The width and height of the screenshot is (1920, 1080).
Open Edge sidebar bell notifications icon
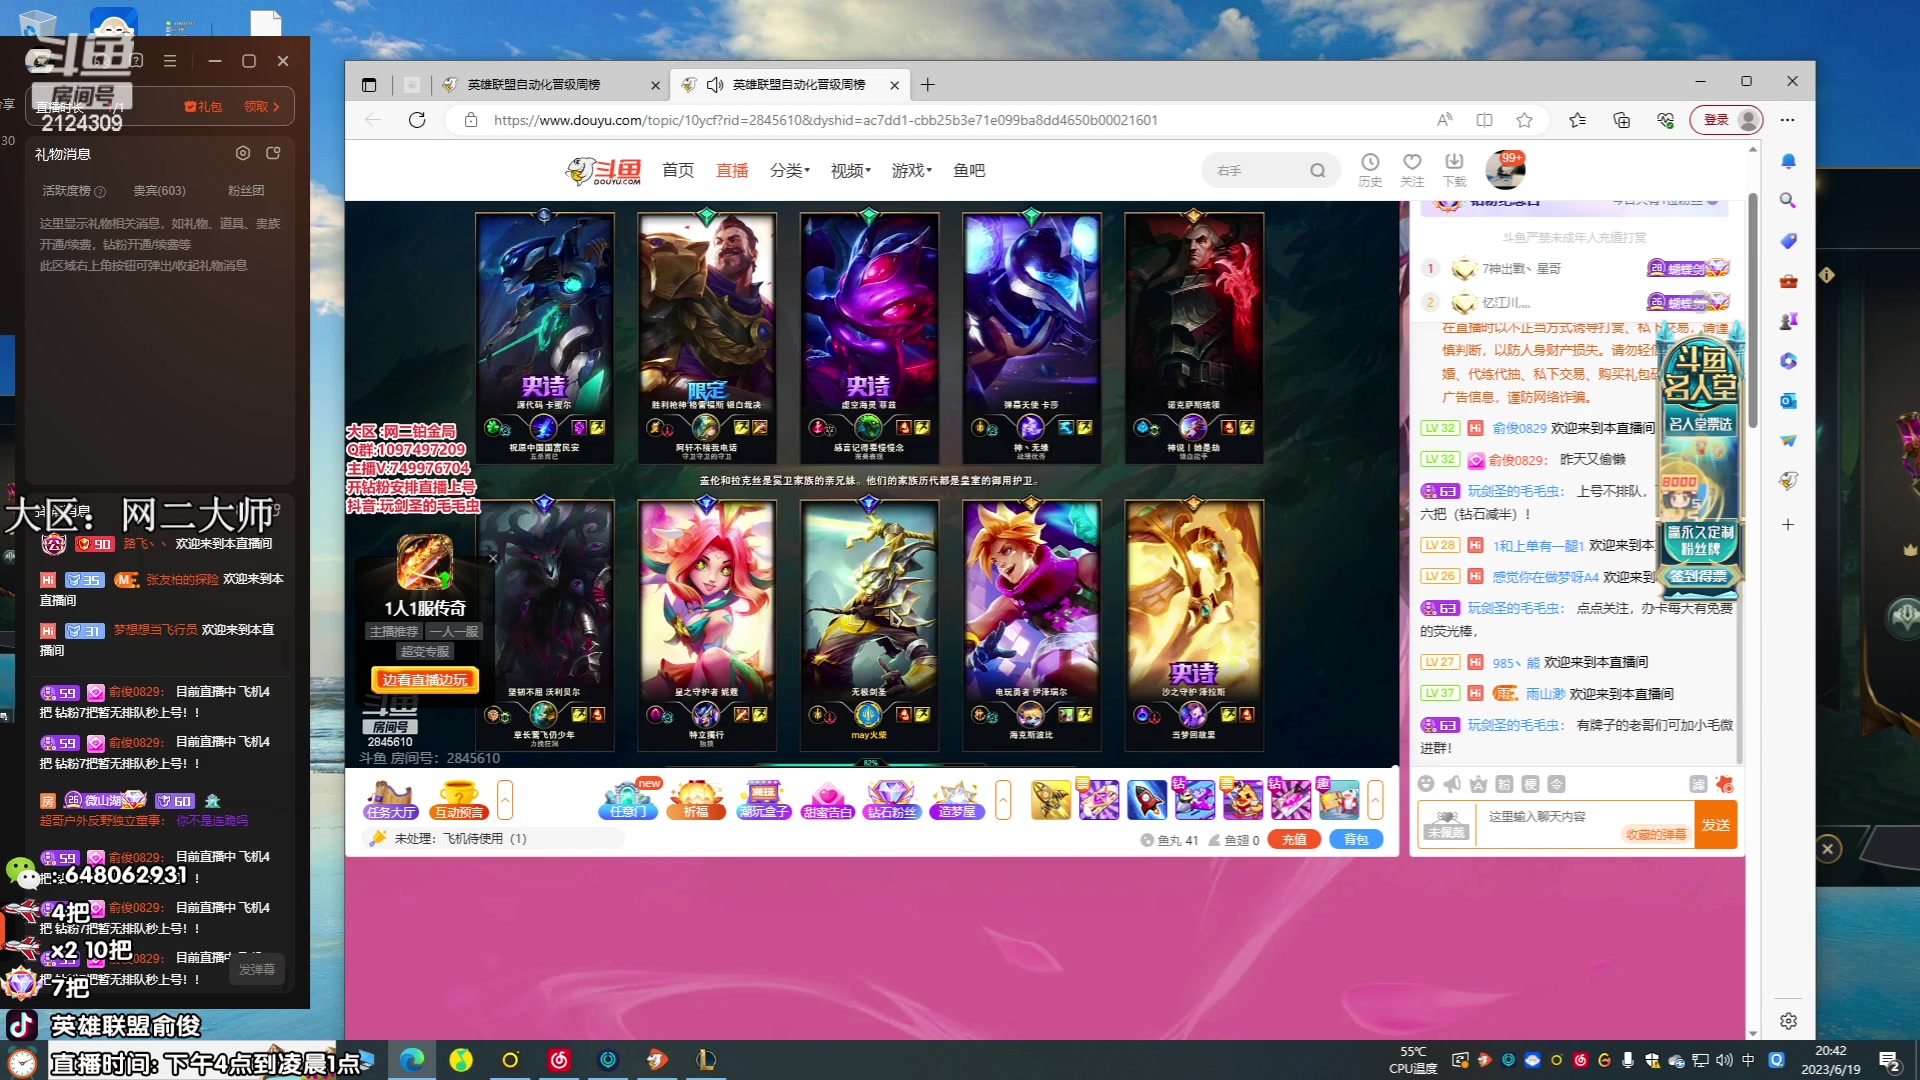pos(1788,161)
